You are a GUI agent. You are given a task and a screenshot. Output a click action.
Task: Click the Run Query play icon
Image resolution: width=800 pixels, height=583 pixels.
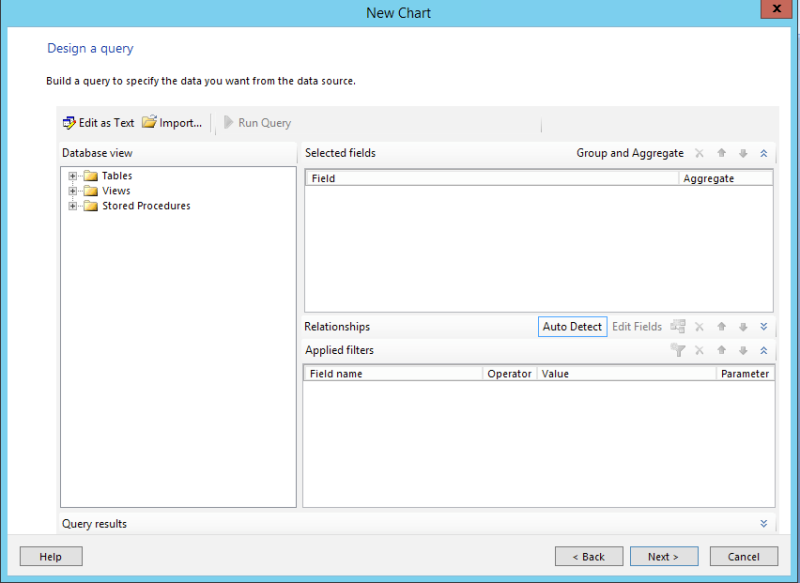click(x=230, y=122)
